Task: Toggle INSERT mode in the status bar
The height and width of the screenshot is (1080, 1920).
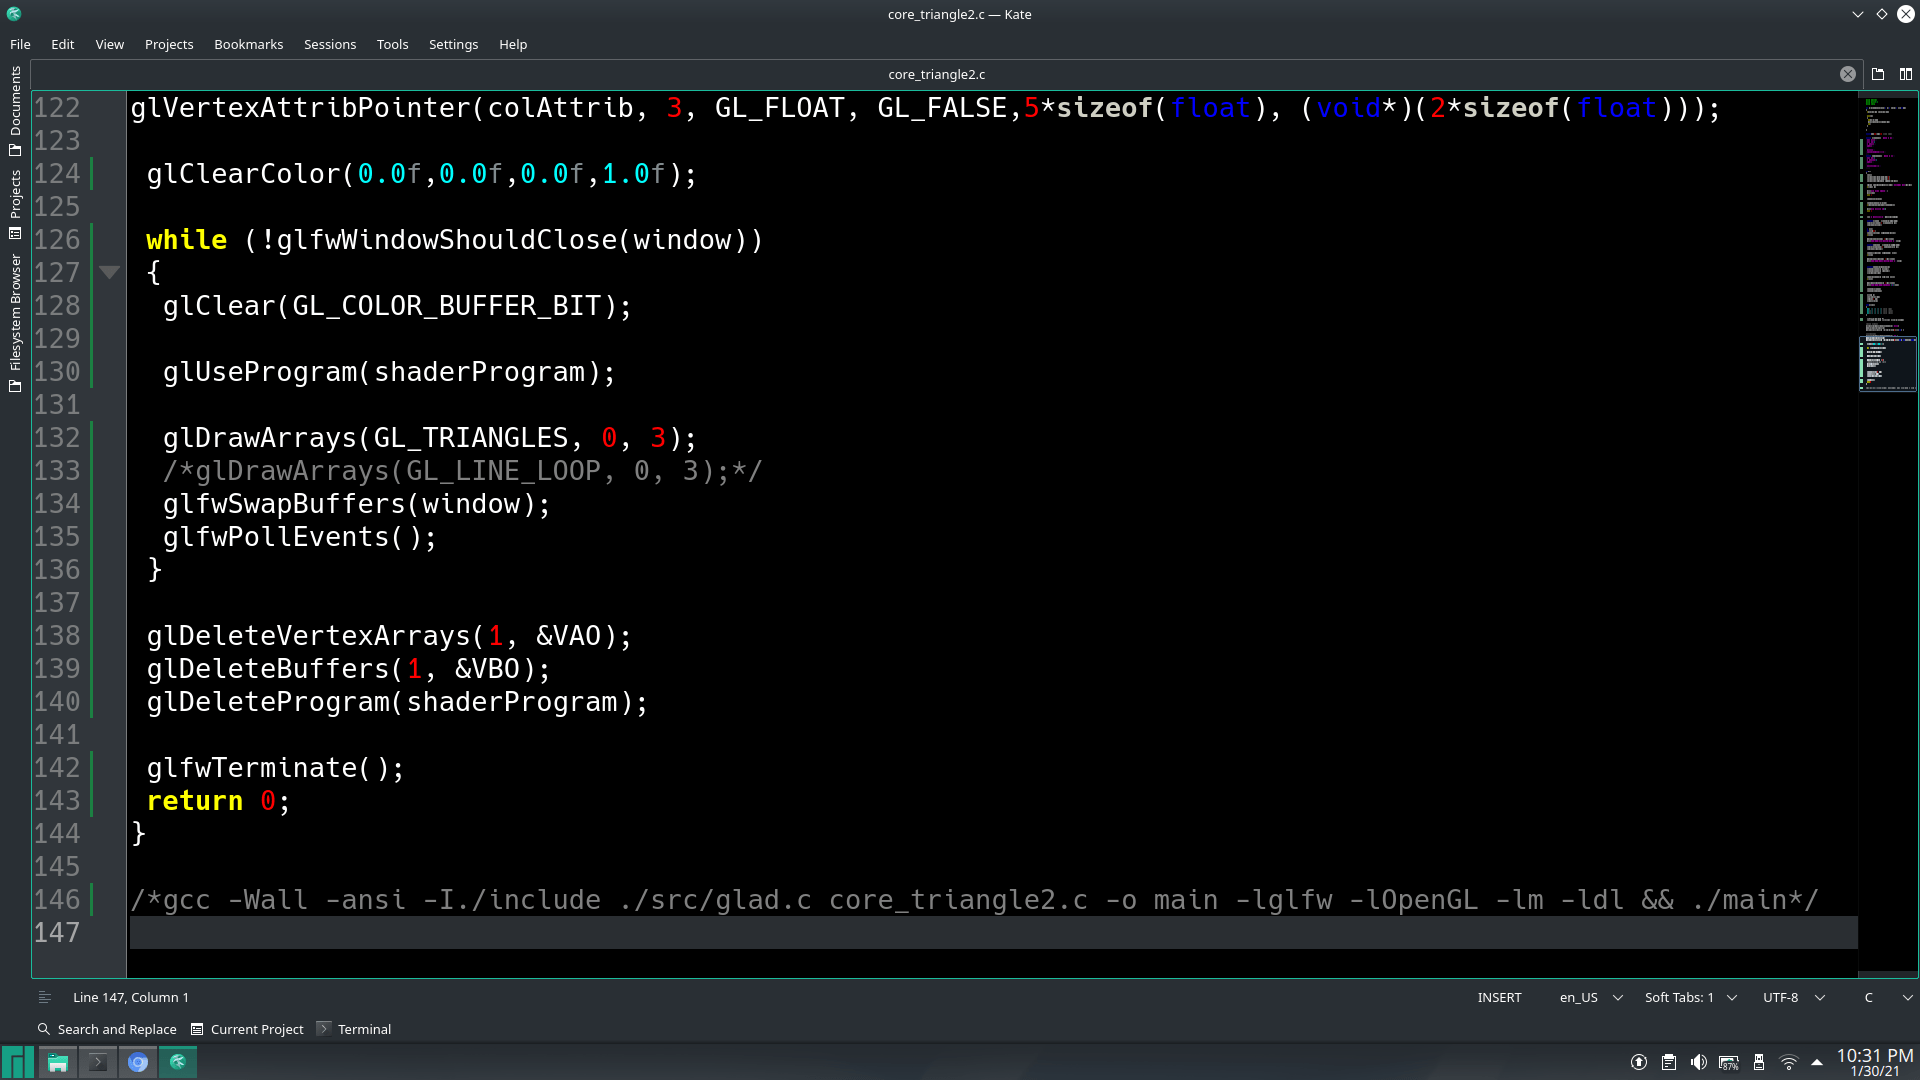Action: [x=1500, y=997]
